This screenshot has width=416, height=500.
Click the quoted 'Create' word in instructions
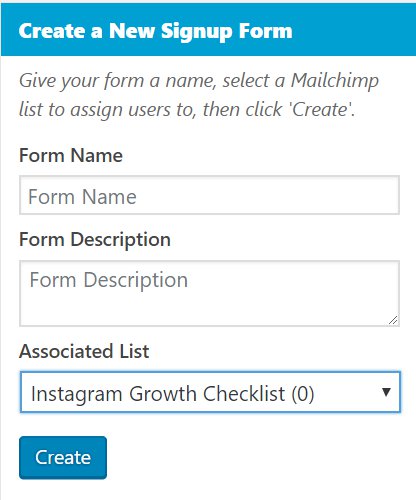[320, 109]
